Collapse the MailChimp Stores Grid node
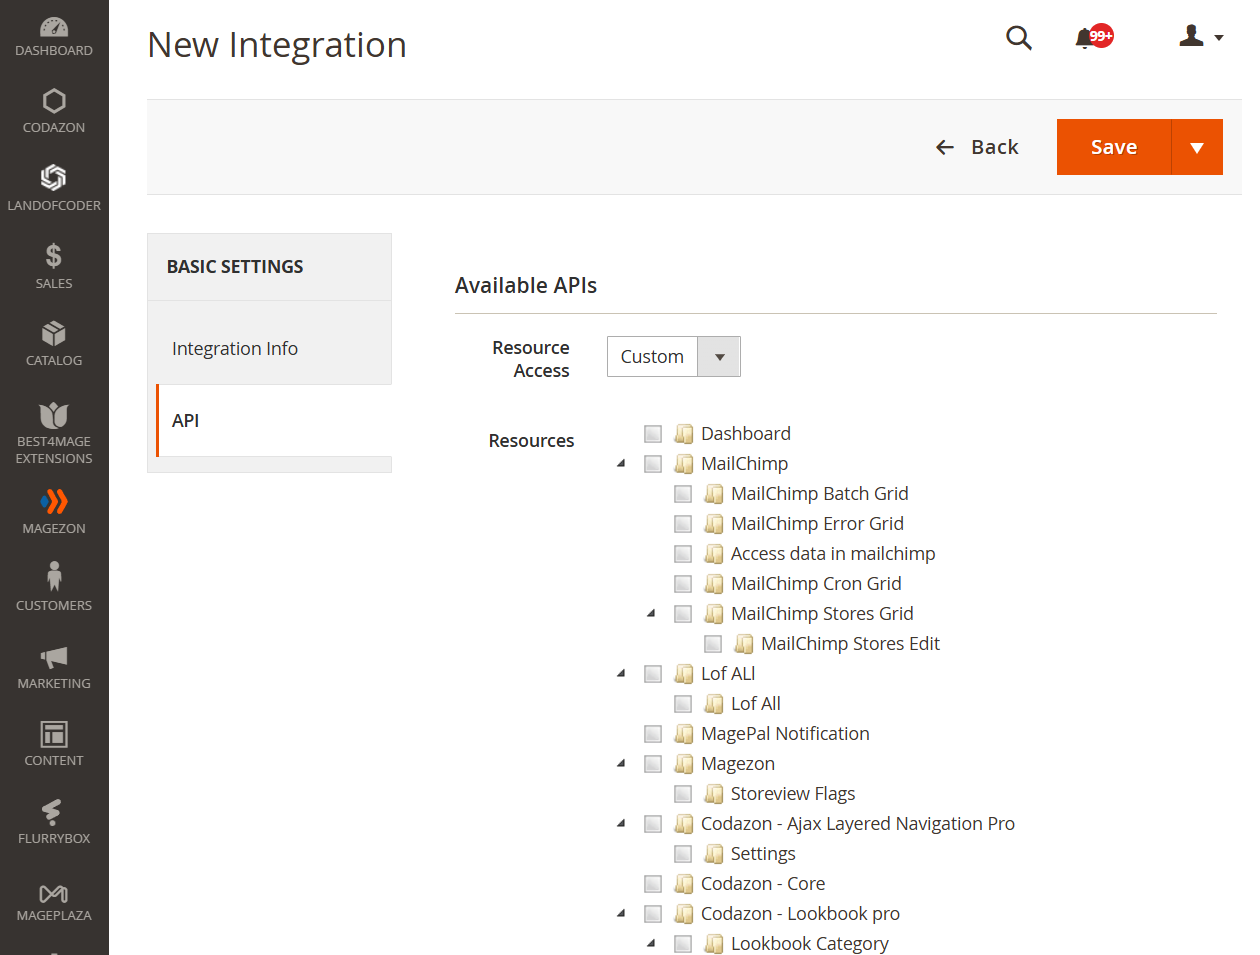Image resolution: width=1260 pixels, height=955 pixels. 651,613
